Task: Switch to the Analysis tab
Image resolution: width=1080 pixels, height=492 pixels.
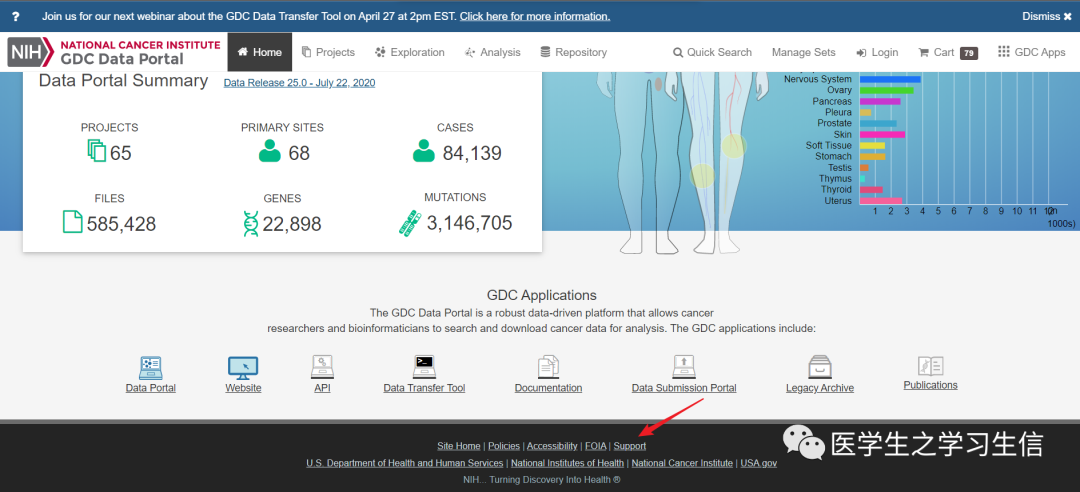Action: pos(492,52)
